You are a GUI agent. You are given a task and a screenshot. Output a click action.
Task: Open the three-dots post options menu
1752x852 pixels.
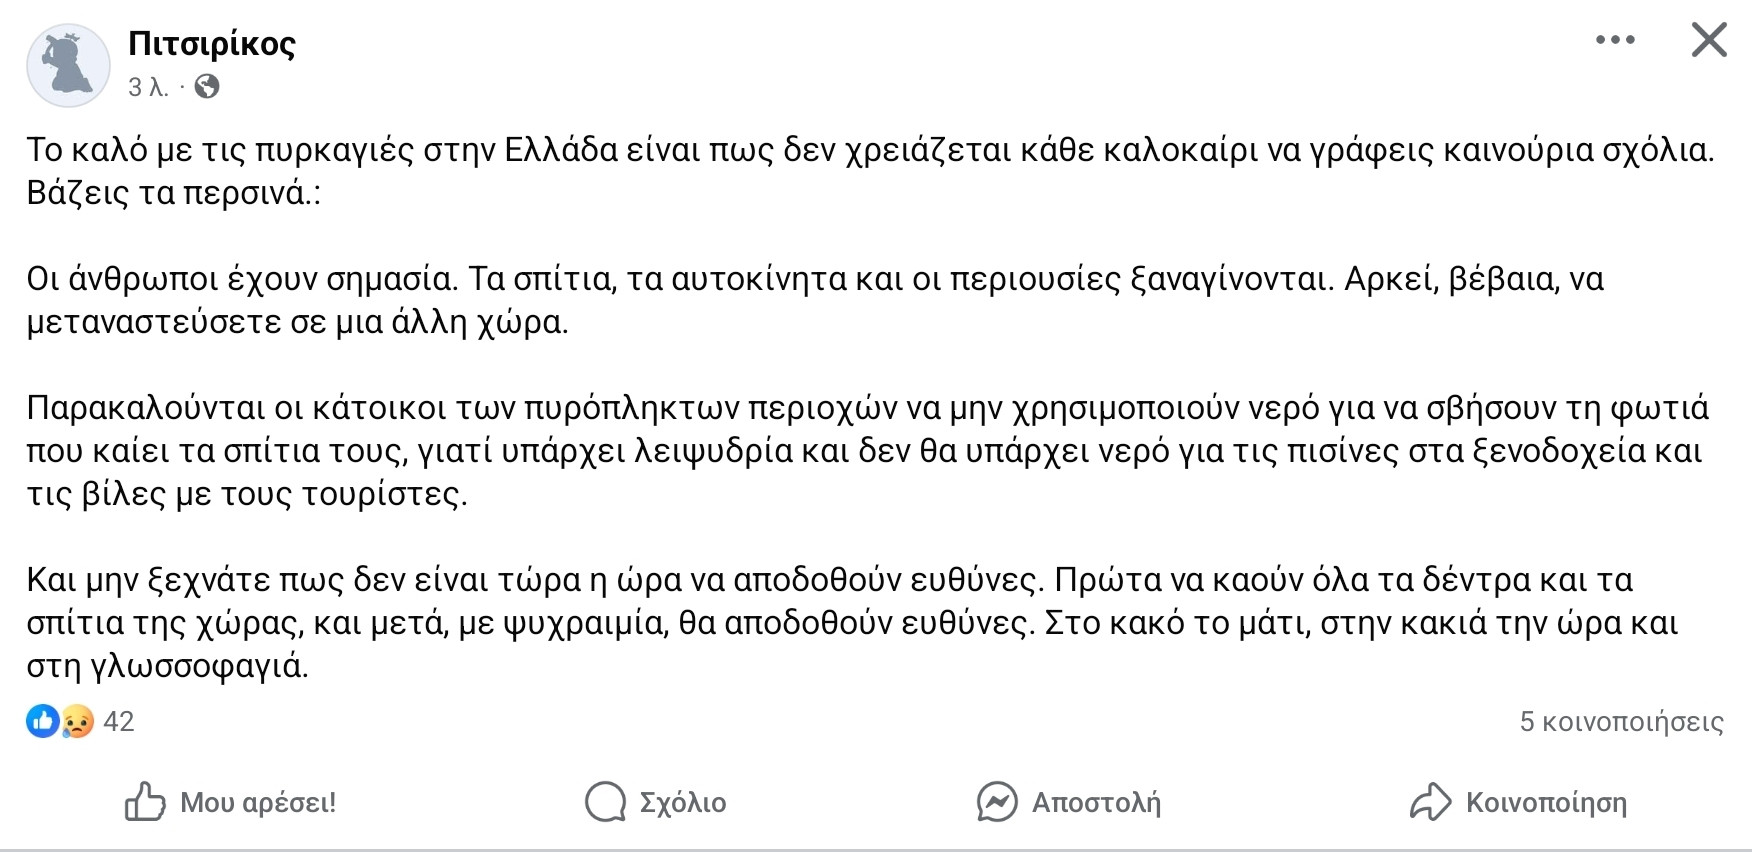tap(1615, 40)
